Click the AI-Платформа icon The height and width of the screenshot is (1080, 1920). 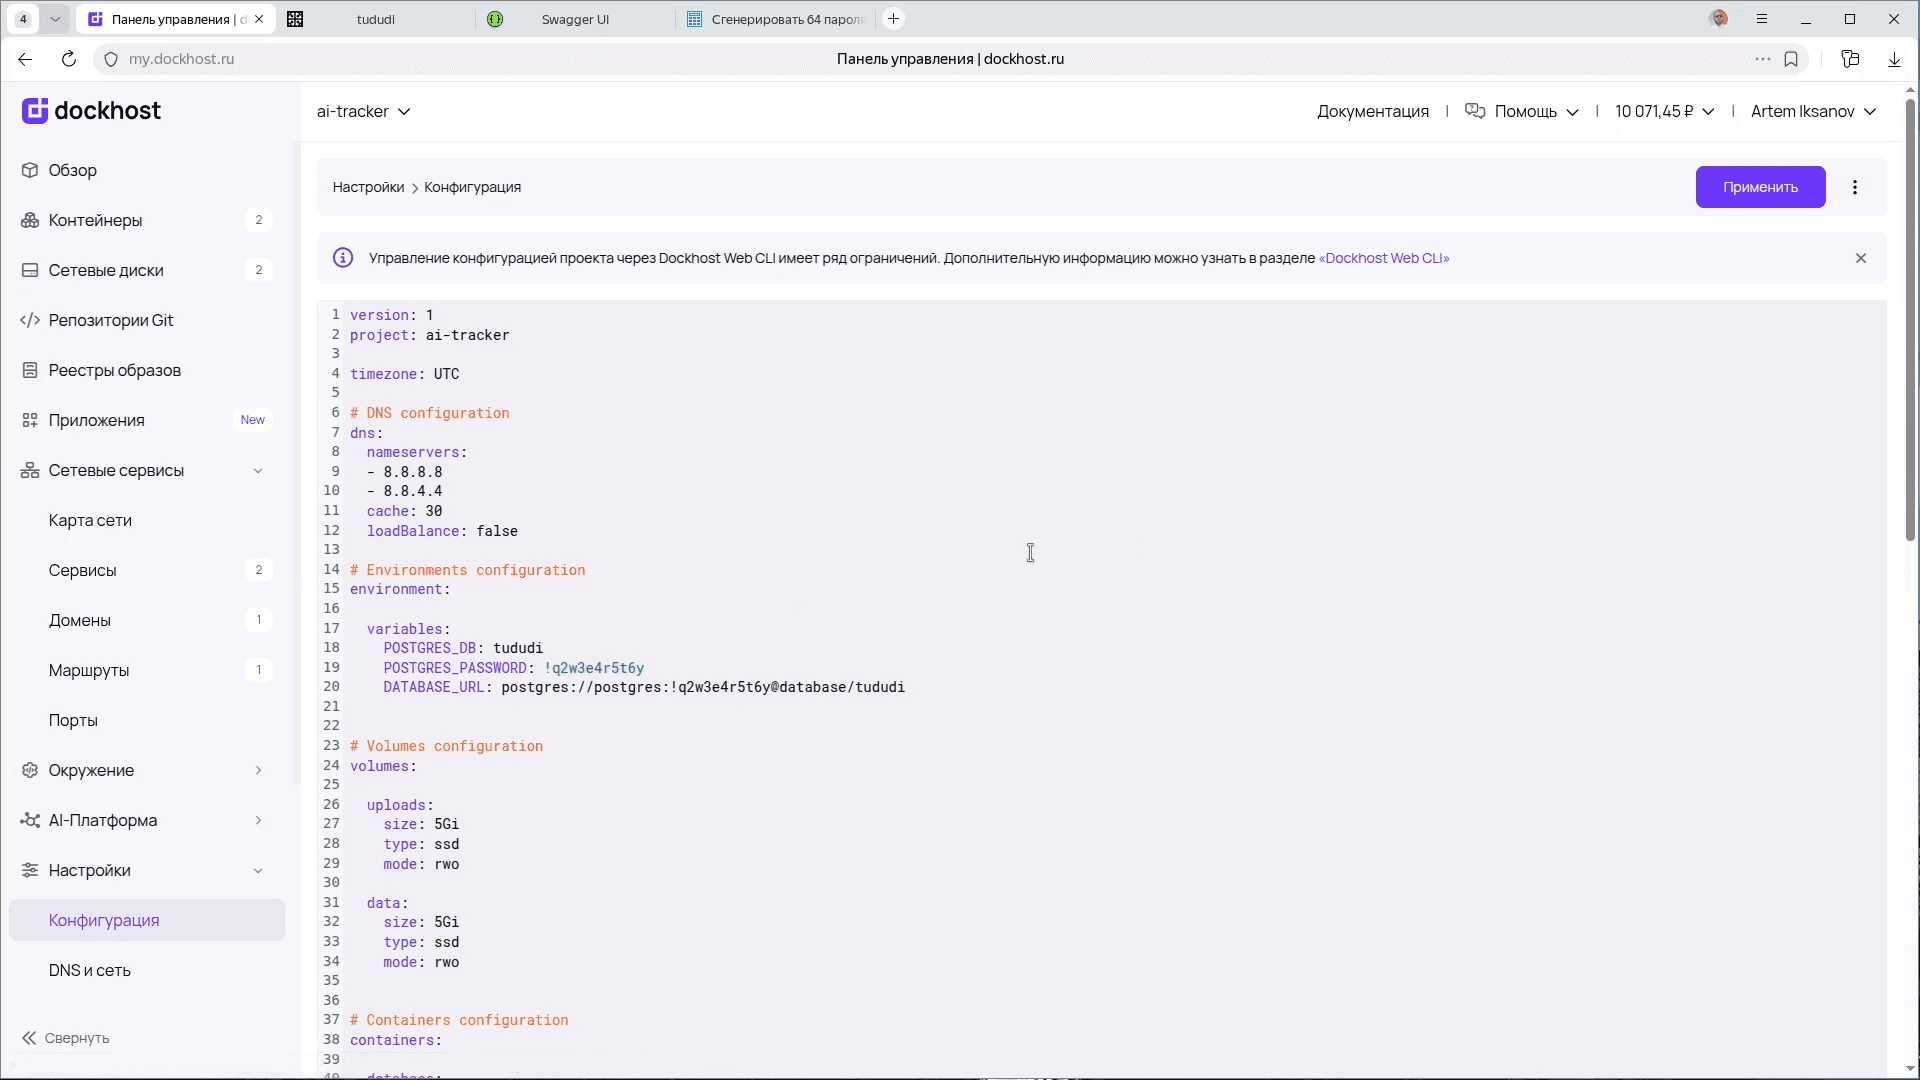point(30,820)
